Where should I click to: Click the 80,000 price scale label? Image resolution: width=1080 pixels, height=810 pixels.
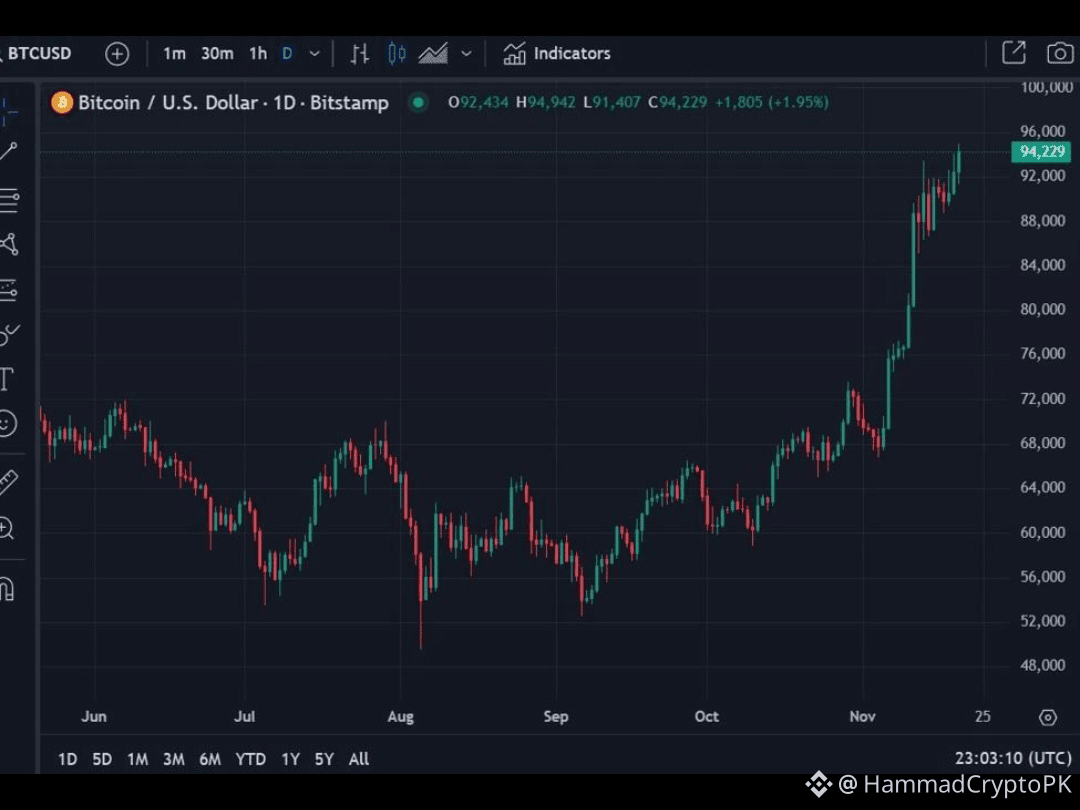(x=1043, y=309)
